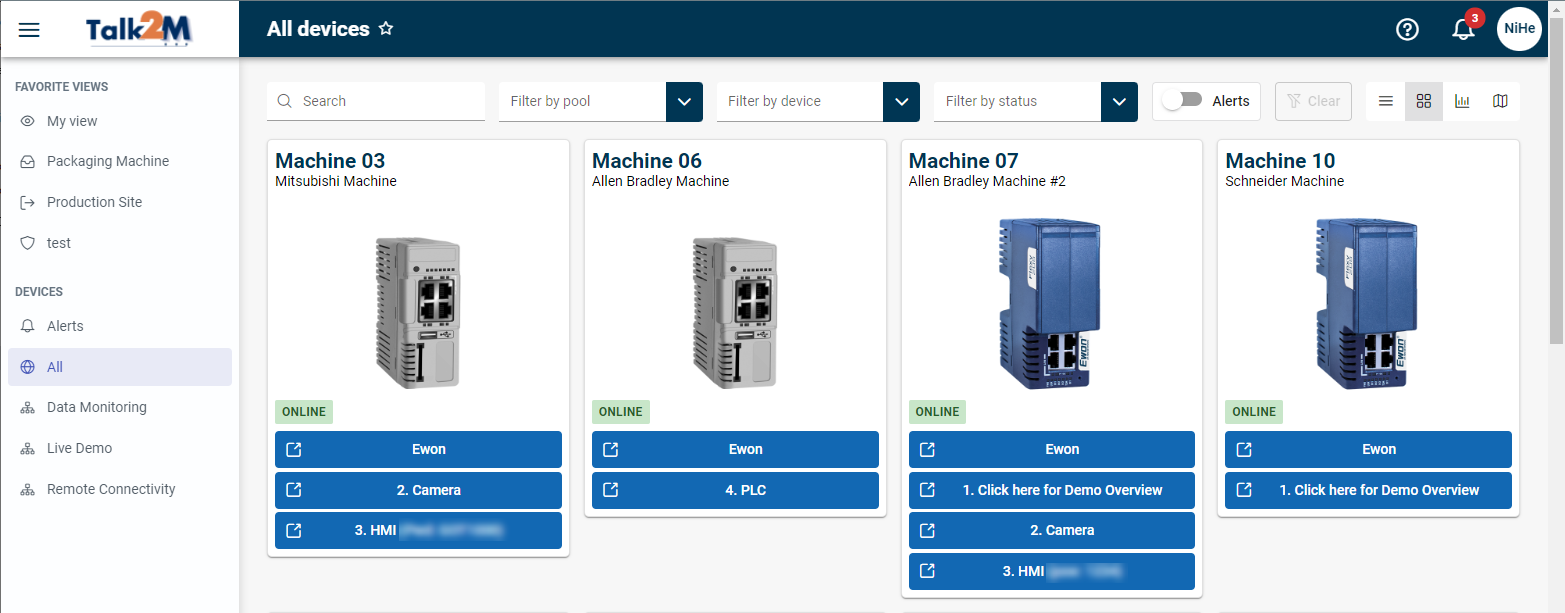Click the bell icon beside Alerts
This screenshot has height=613, width=1565.
coord(28,326)
